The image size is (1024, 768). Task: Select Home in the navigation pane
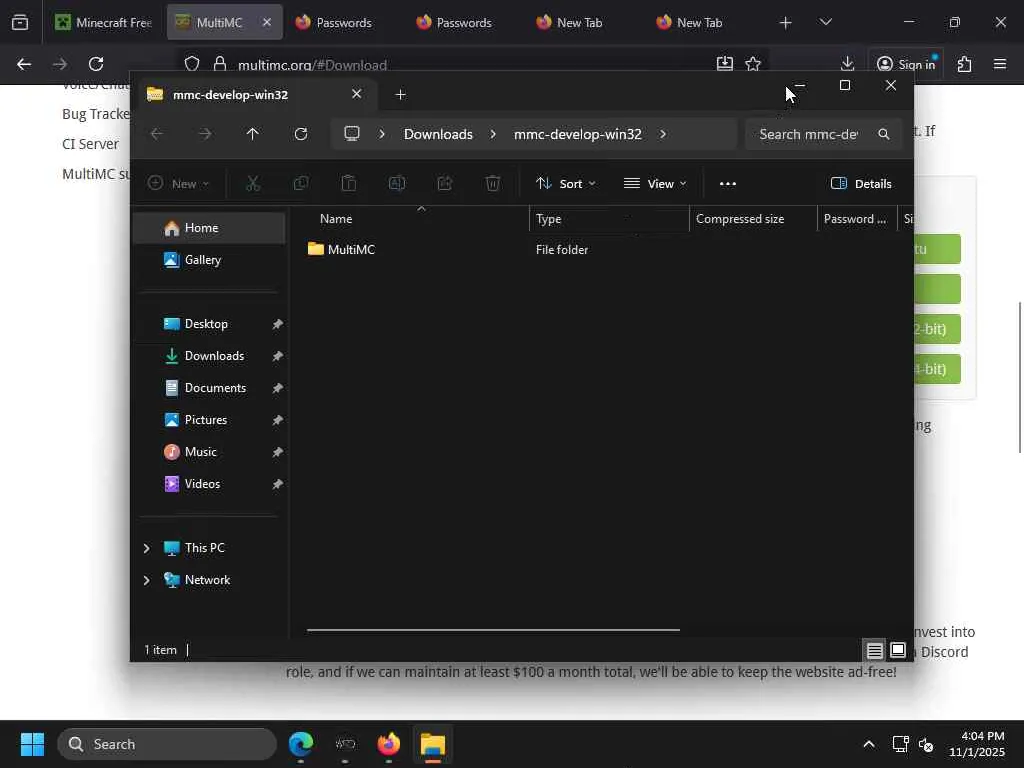click(x=209, y=228)
